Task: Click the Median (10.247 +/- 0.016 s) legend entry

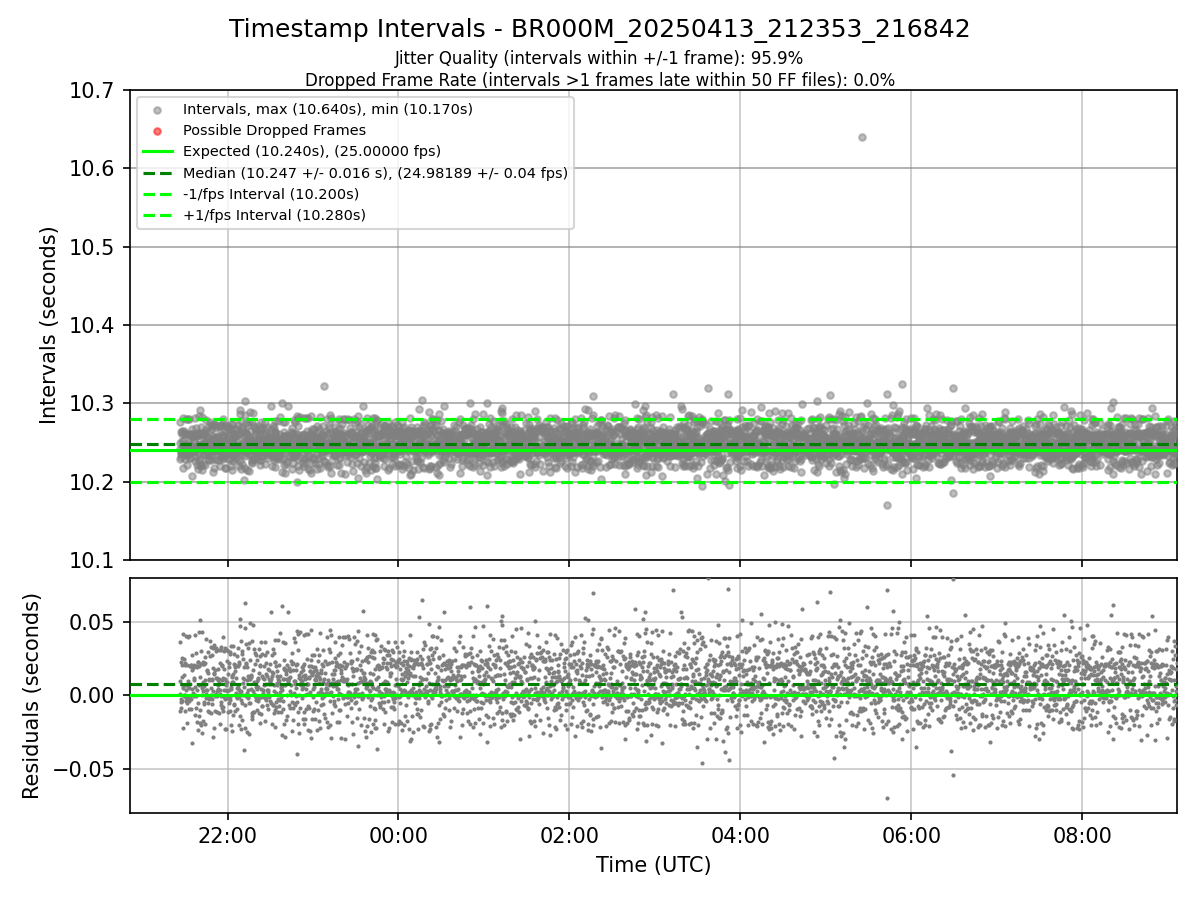Action: click(375, 173)
